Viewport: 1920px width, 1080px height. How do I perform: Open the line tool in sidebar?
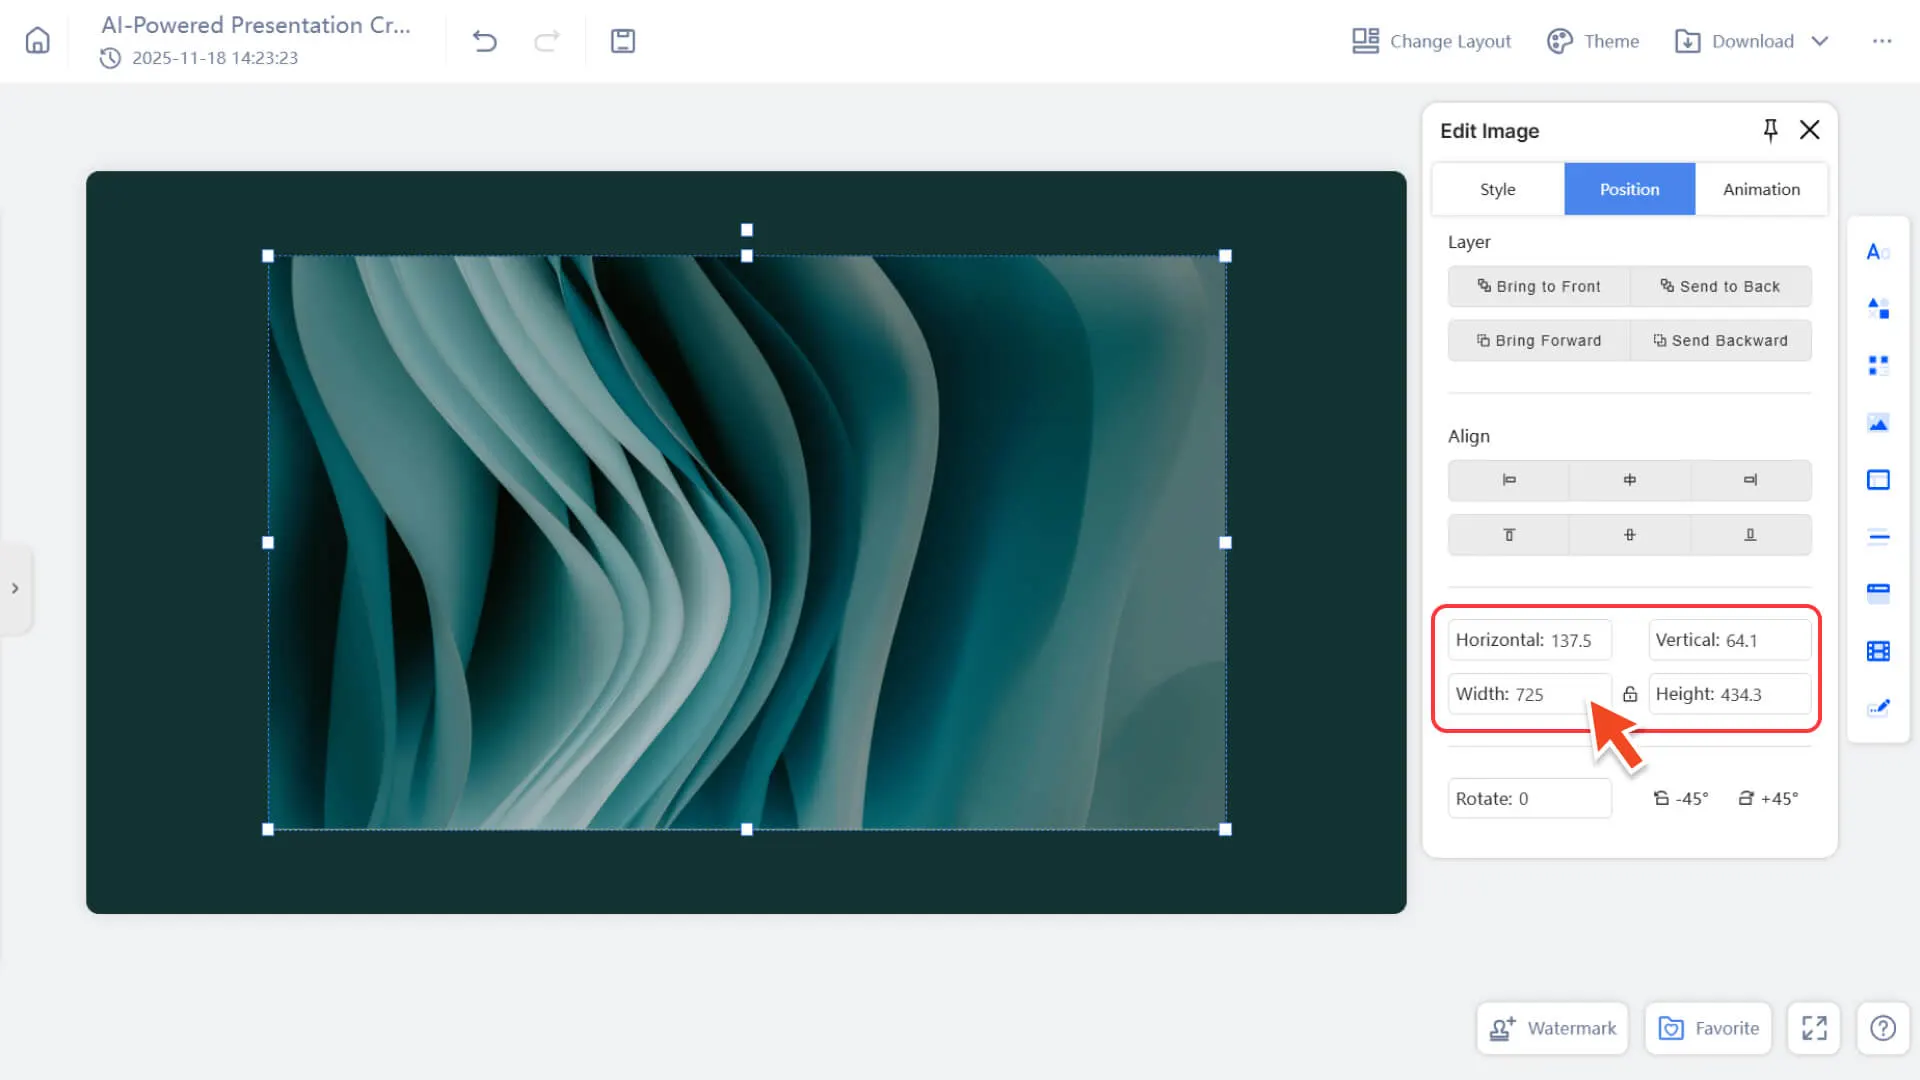point(1878,537)
